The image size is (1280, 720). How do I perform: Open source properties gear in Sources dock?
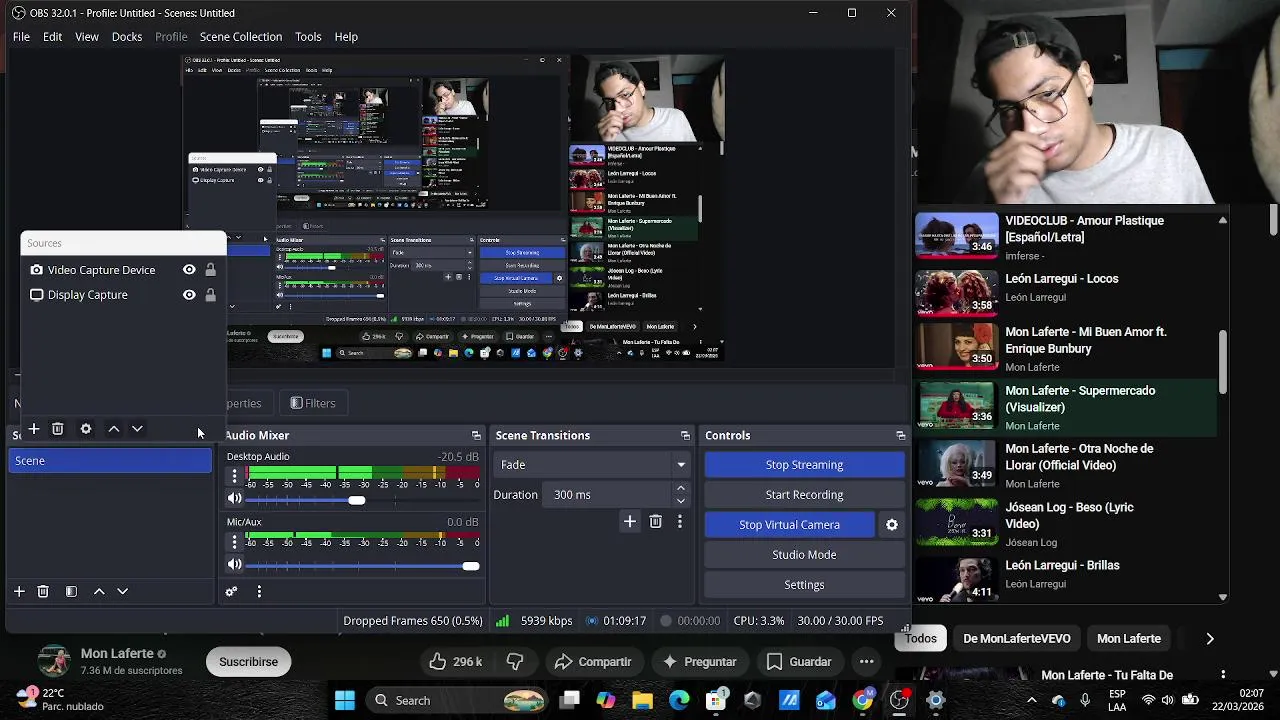pos(86,429)
